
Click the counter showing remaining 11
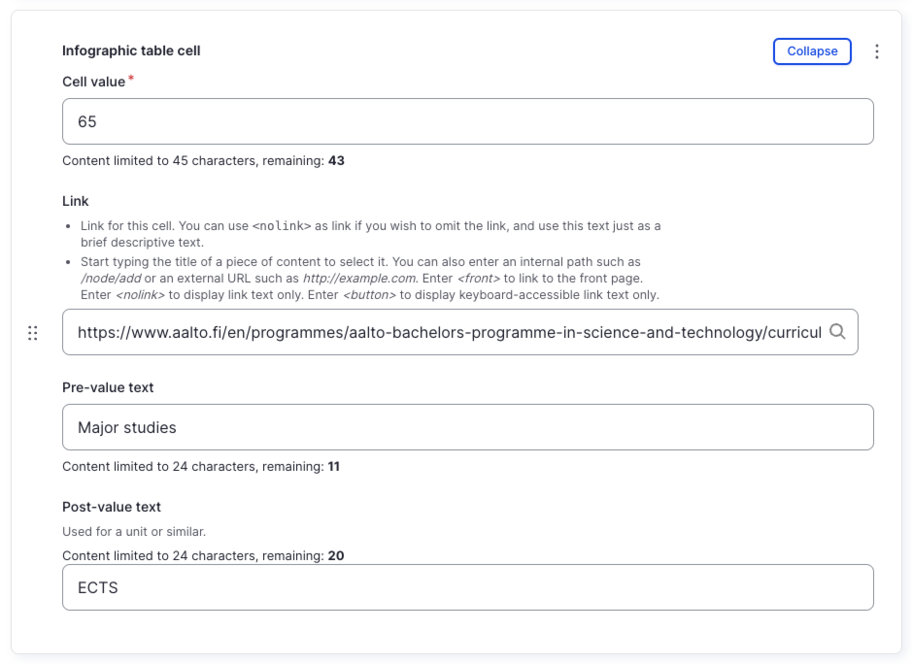pyautogui.click(x=200, y=466)
